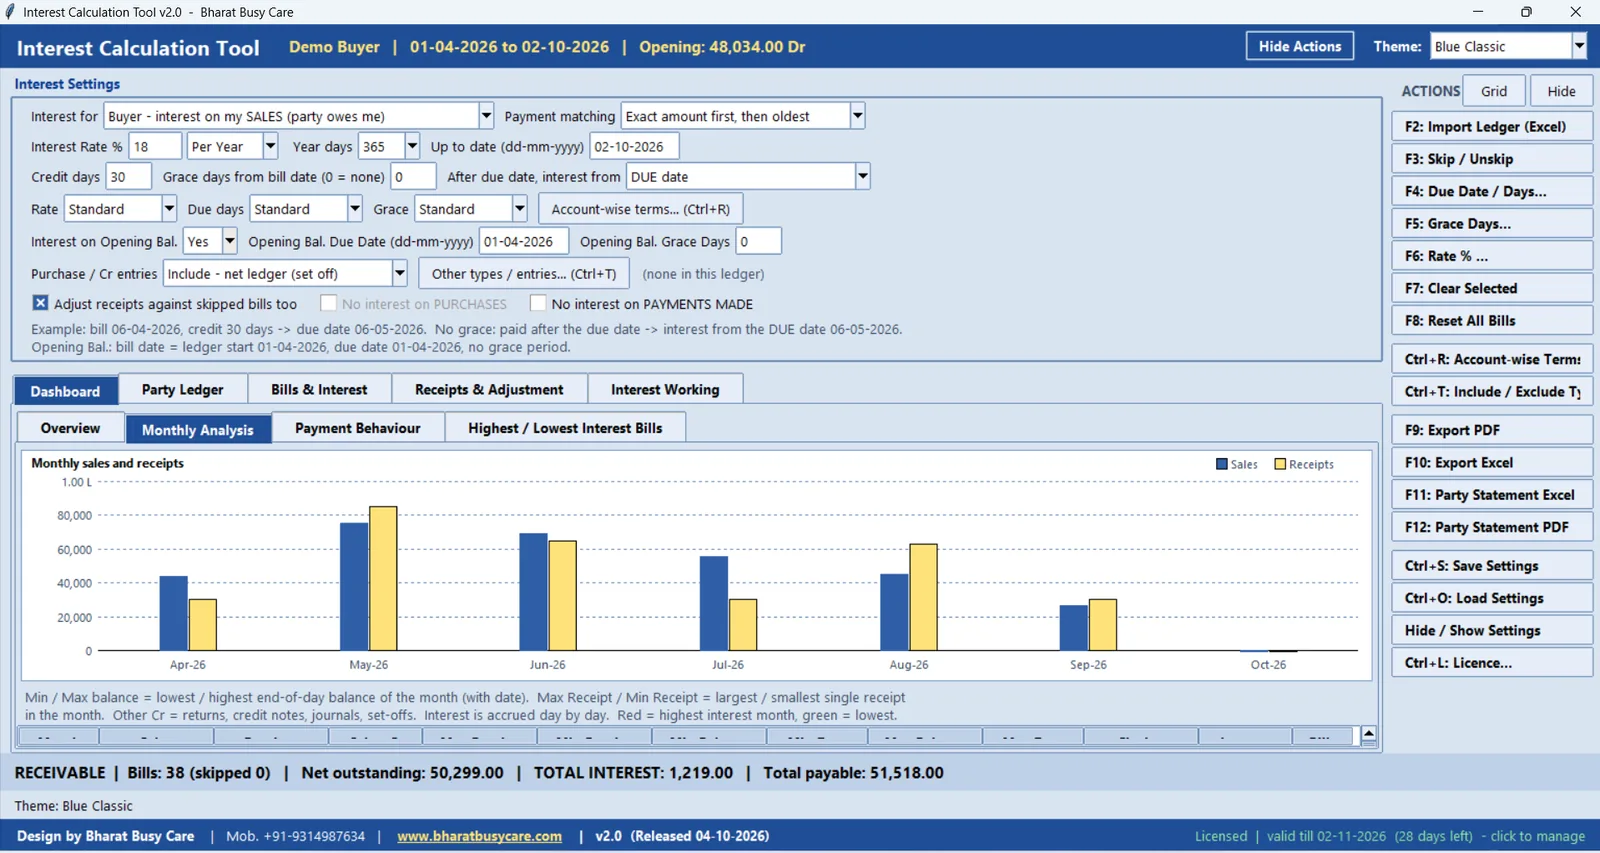Click the No interest on PURCHASES checkbox
Screen dimensions: 1600x853
coord(328,303)
